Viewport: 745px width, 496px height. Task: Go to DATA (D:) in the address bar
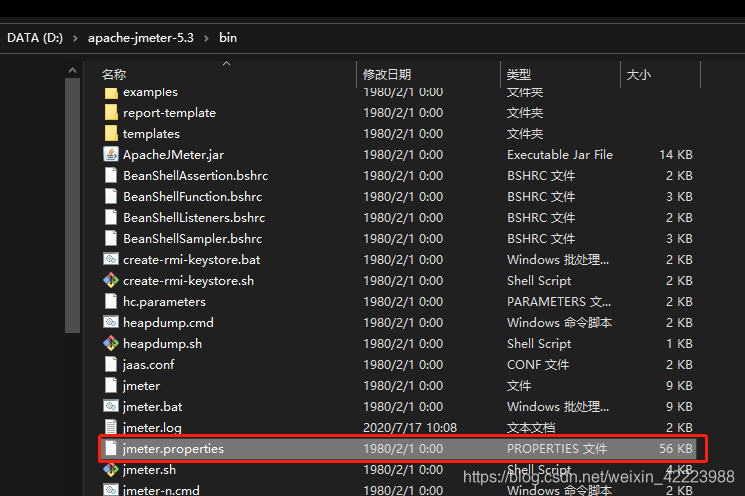pyautogui.click(x=35, y=38)
